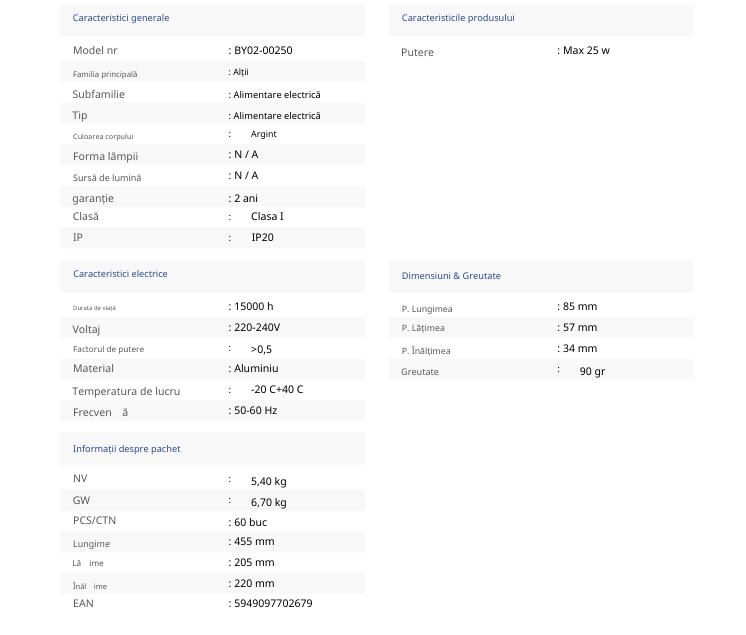746x635 pixels.
Task: Click the EAN label
Action: 83,604
